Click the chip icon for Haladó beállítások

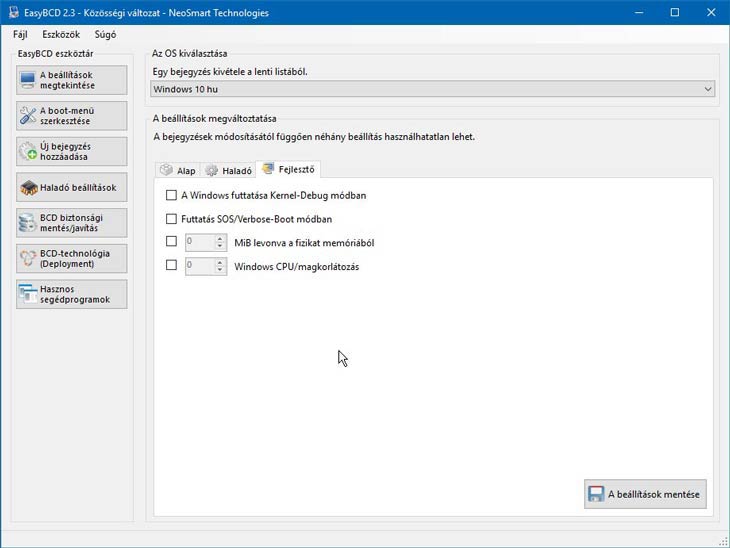click(x=28, y=187)
